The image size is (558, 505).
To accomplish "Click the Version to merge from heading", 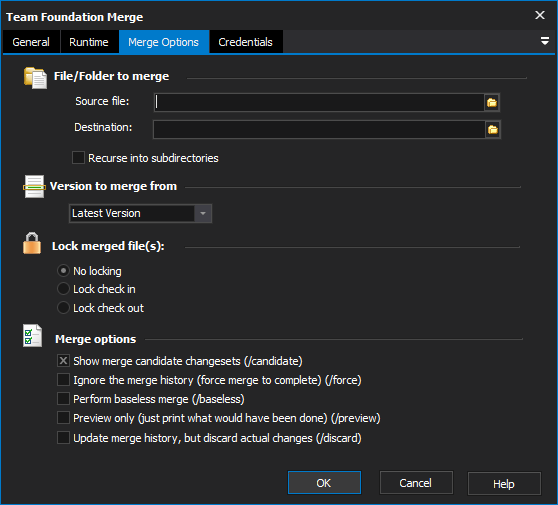I will click(113, 186).
